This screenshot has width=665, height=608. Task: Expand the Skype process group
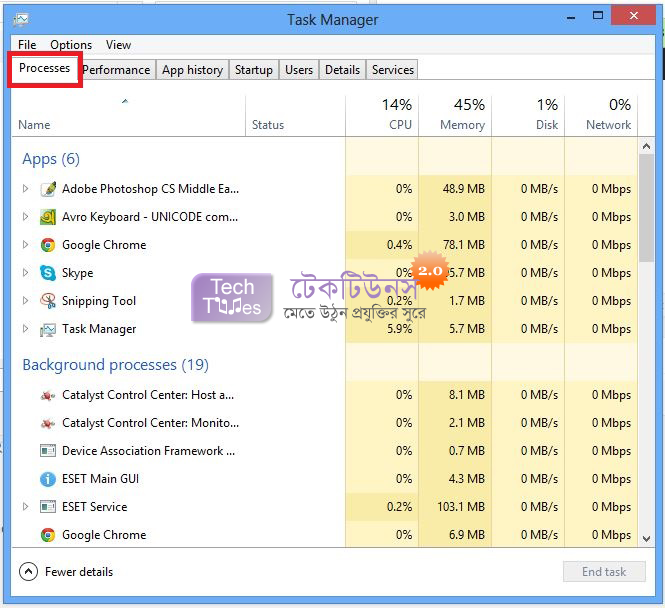click(25, 272)
